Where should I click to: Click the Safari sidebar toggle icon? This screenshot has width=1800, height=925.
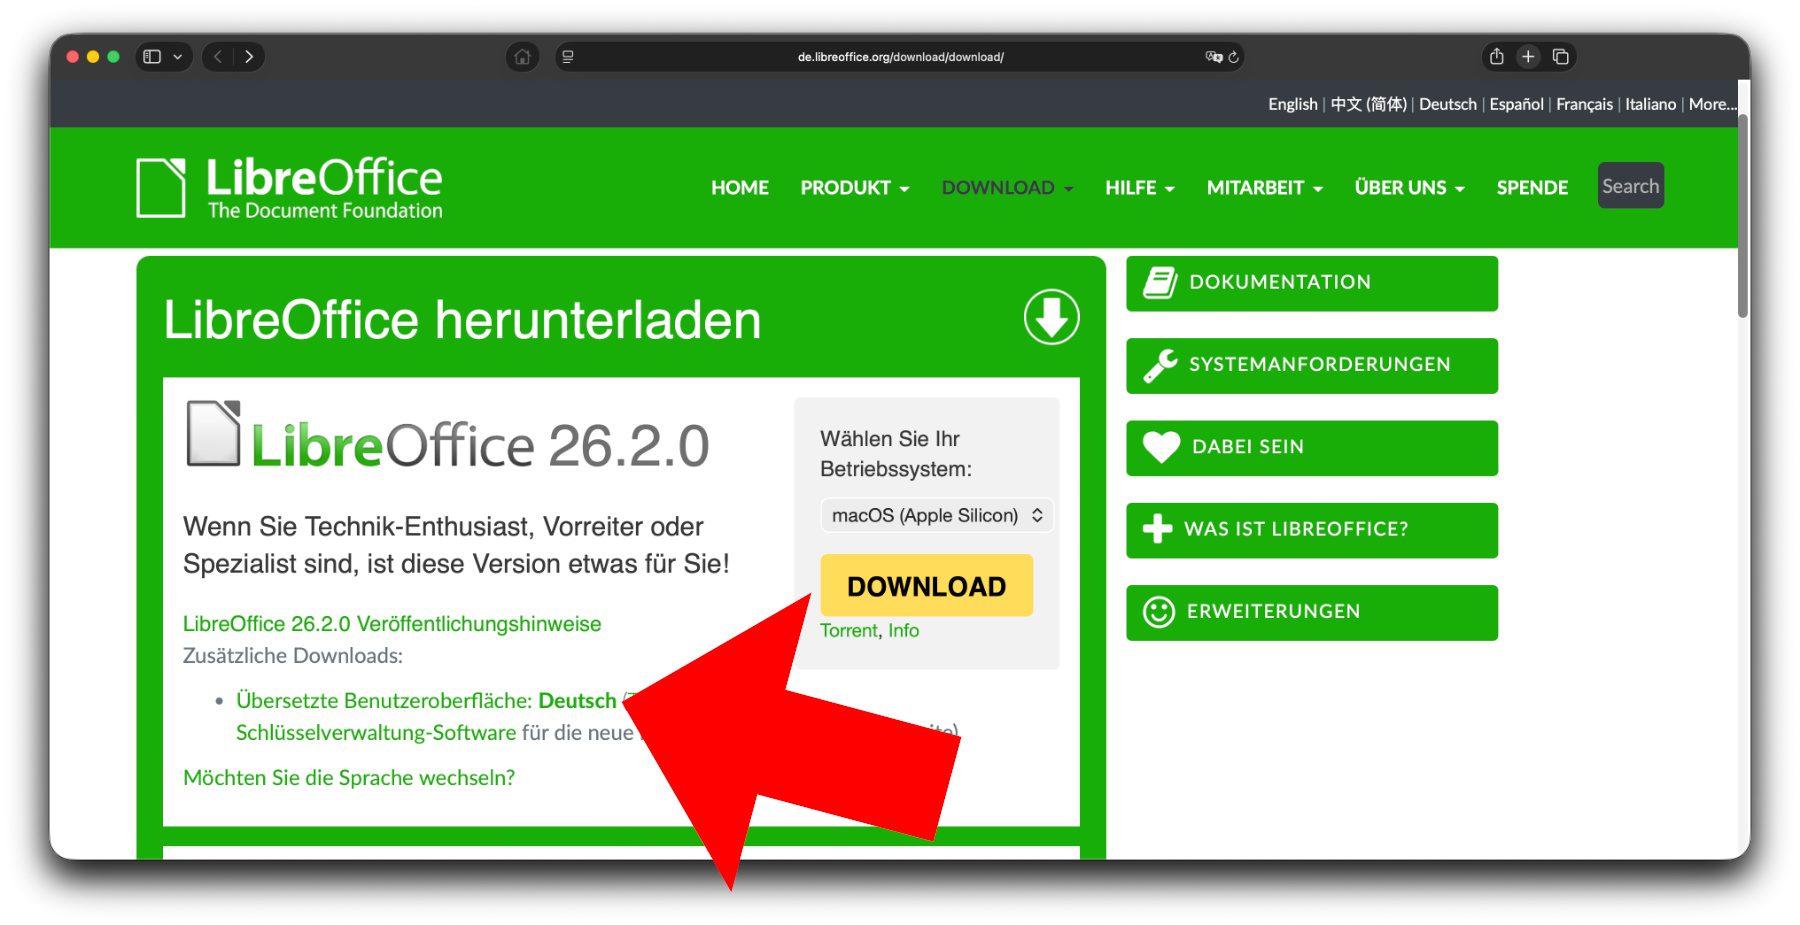click(x=152, y=57)
